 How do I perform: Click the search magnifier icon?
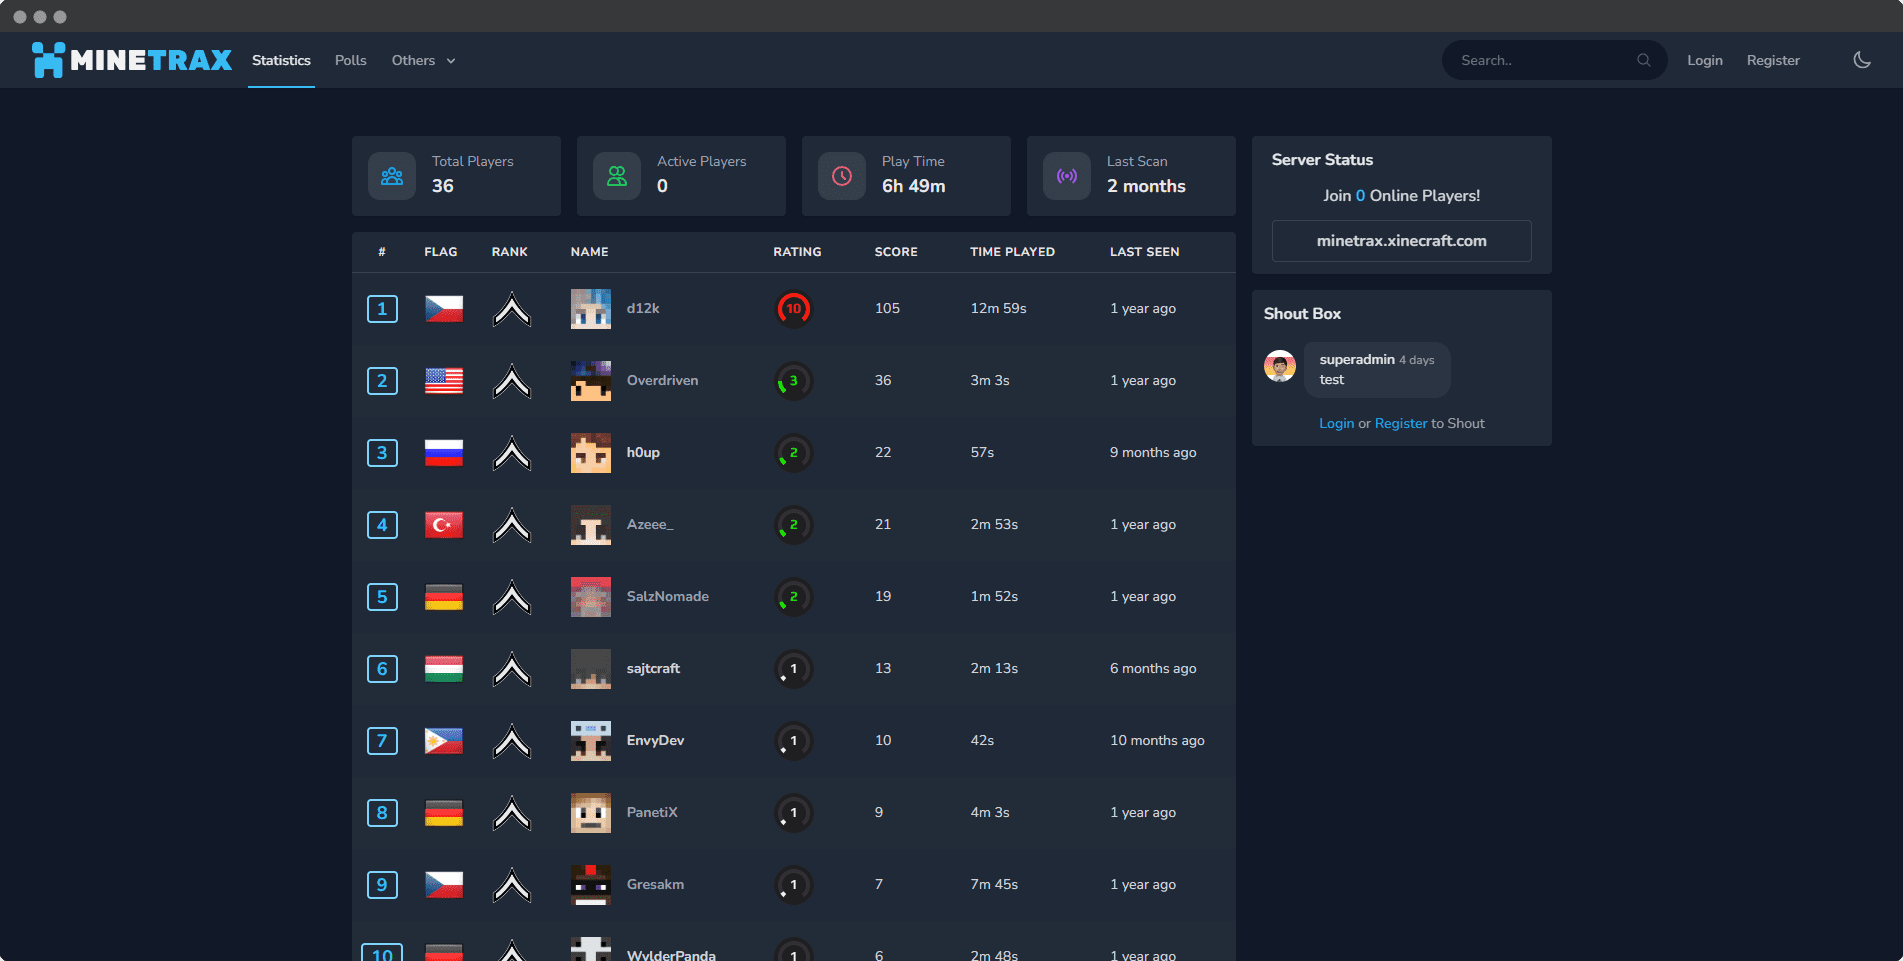pyautogui.click(x=1643, y=60)
